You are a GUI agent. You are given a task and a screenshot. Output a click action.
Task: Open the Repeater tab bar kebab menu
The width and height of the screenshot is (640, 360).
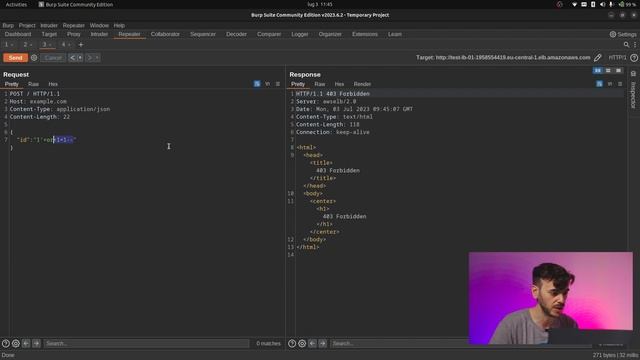click(x=635, y=44)
